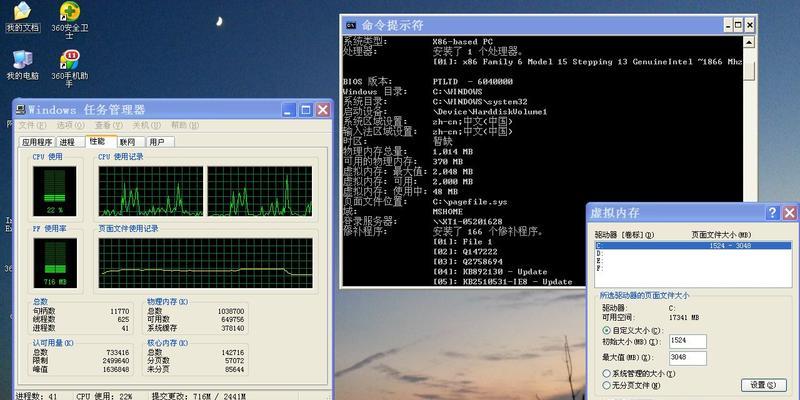Select drive F: in the drive list
Viewport: 800px width, 400px height.
coord(693,268)
